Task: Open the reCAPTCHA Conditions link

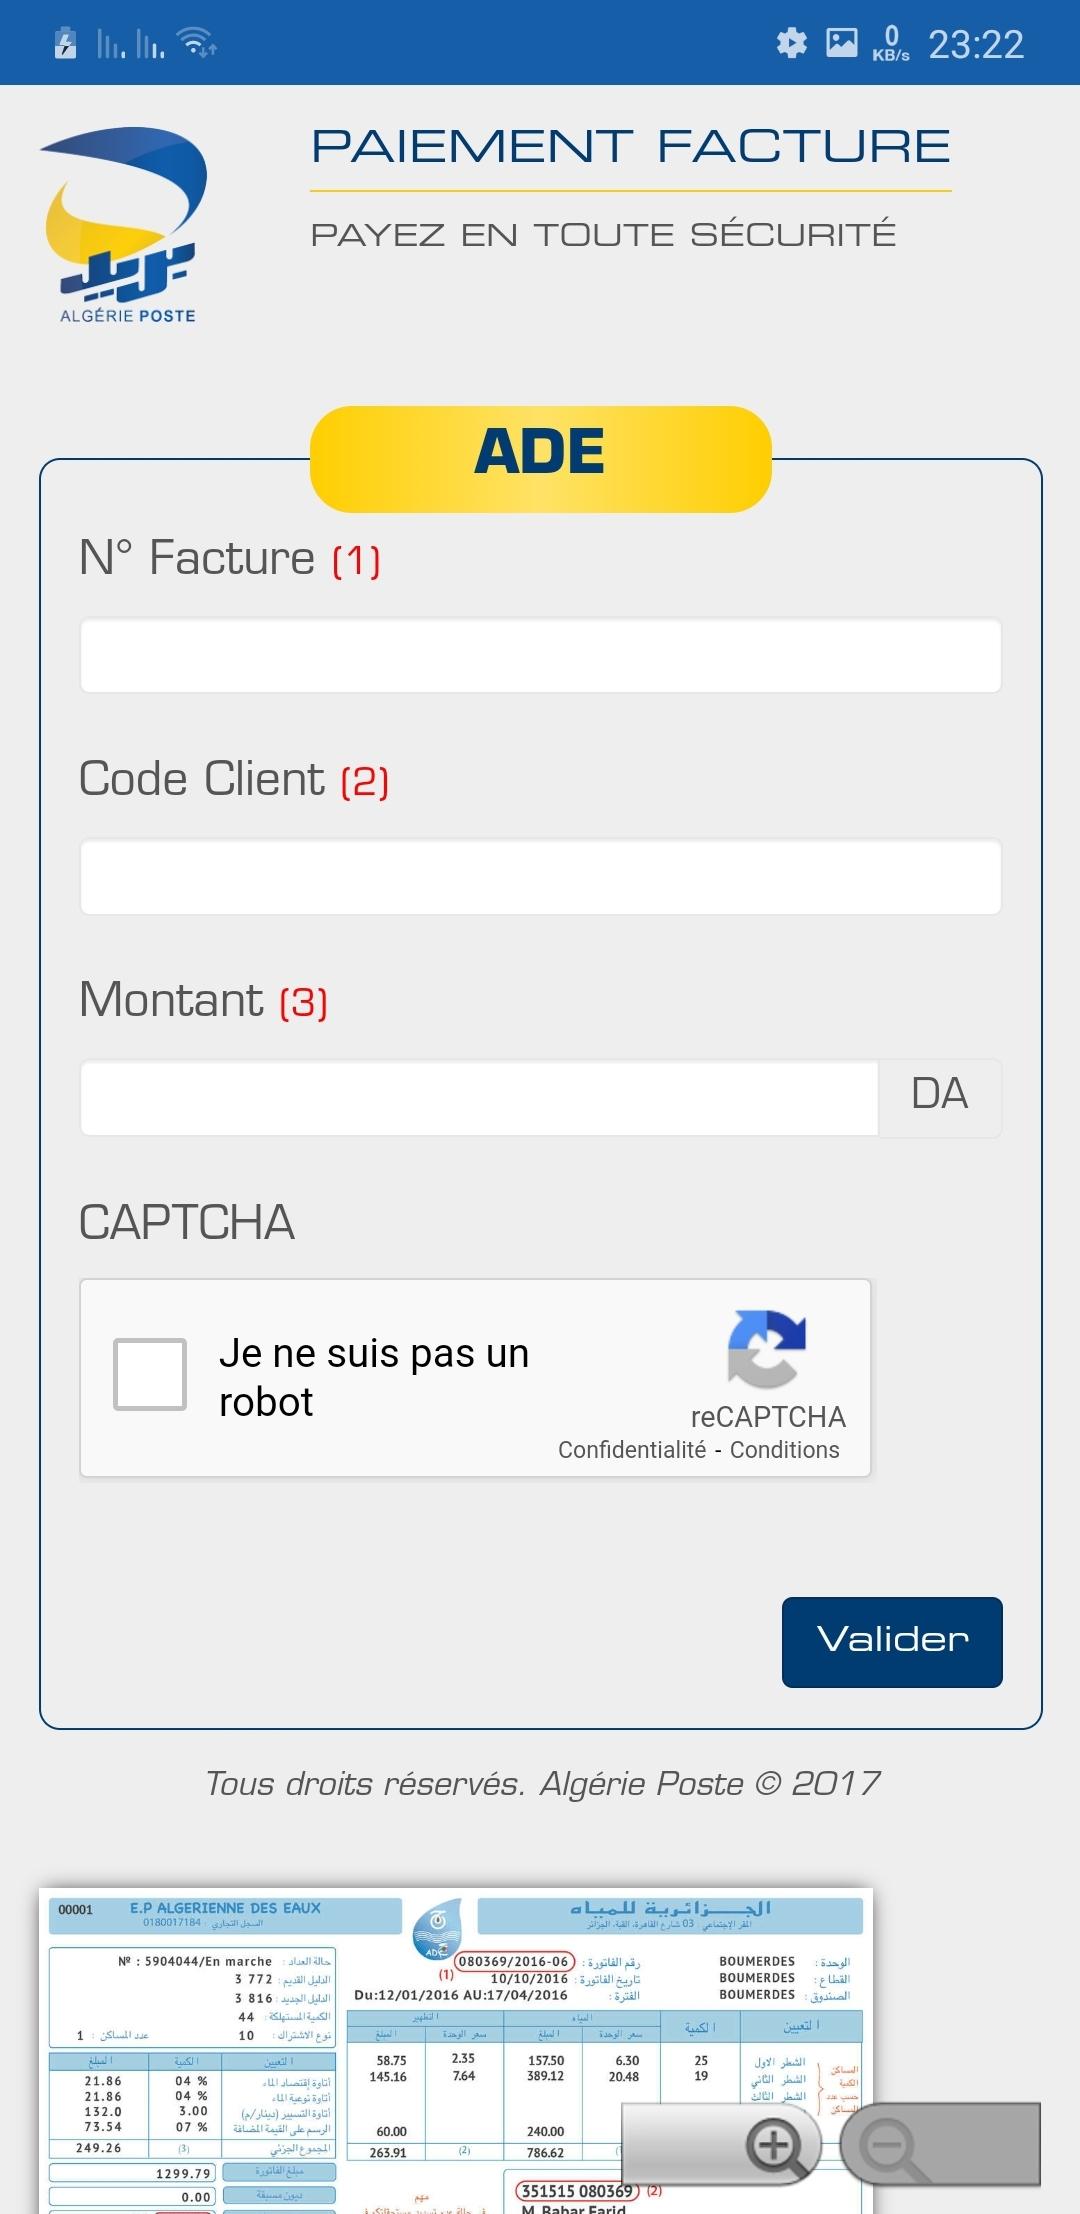Action: tap(785, 1450)
